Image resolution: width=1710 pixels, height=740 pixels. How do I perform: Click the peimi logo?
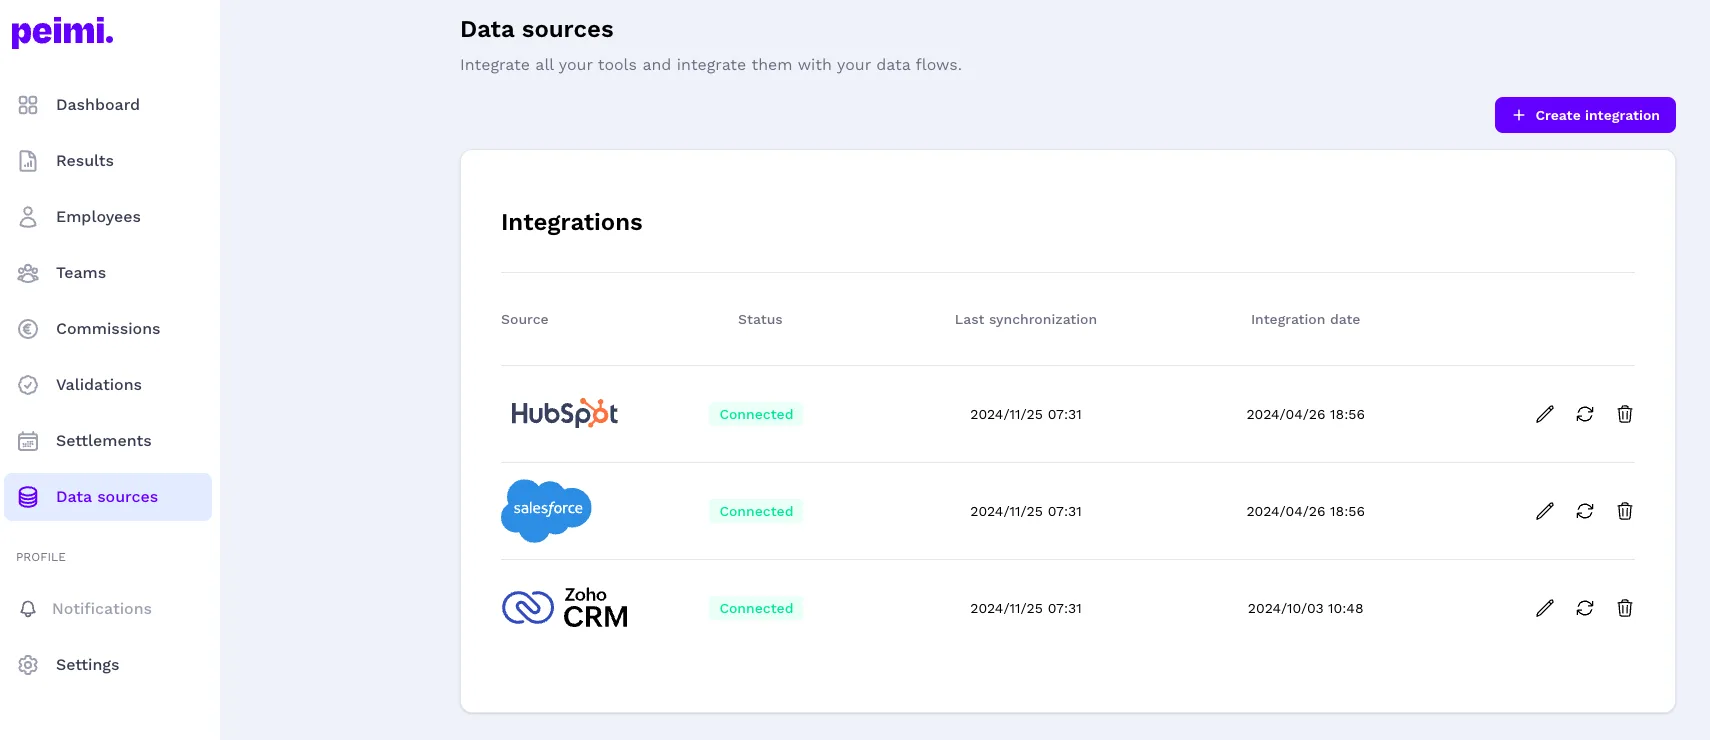(x=62, y=32)
